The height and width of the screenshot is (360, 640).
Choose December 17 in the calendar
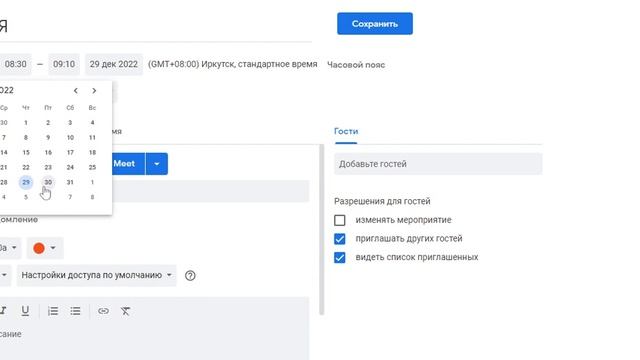70,152
